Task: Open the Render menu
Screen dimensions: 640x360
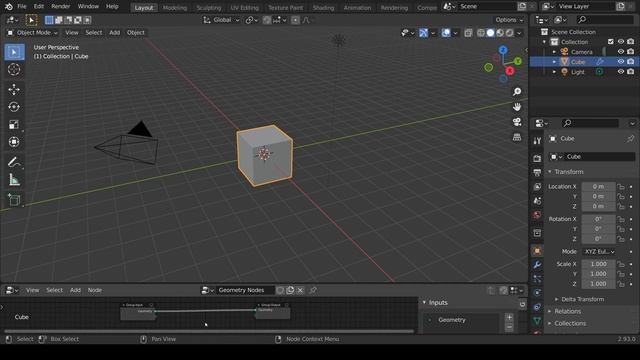Action: (x=60, y=7)
